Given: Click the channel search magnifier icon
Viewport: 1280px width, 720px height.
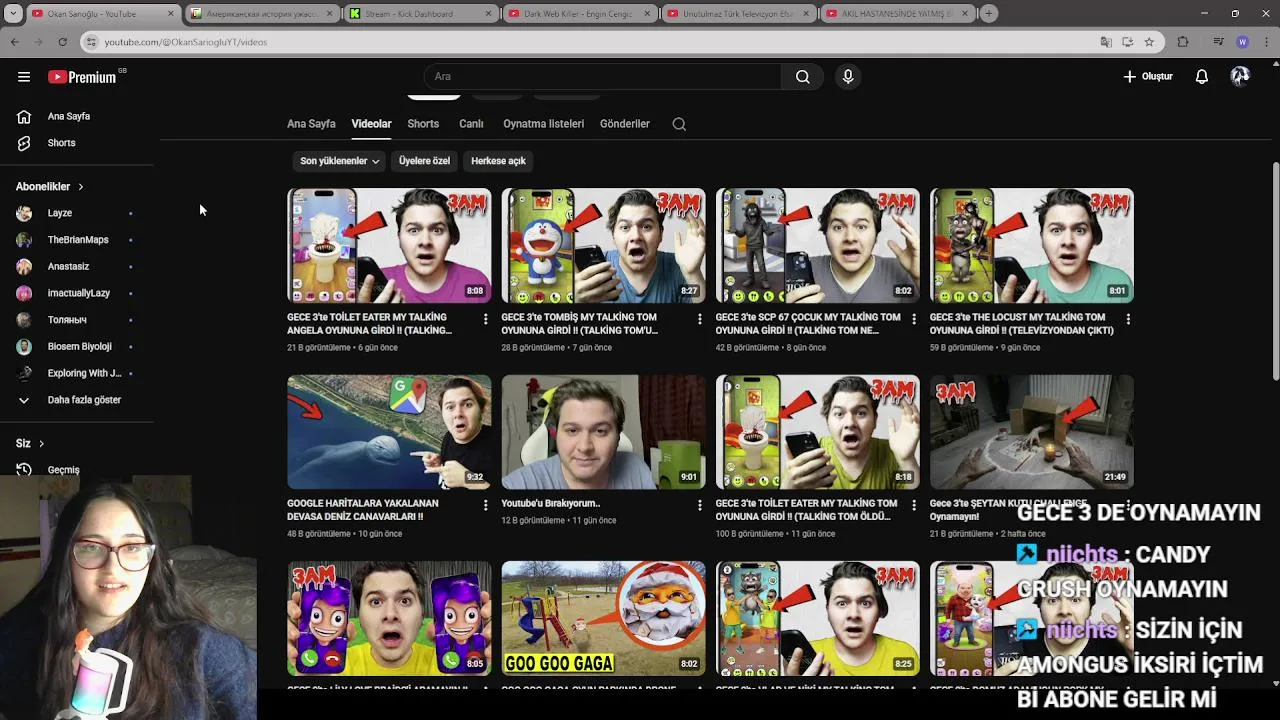Looking at the screenshot, I should tap(679, 124).
